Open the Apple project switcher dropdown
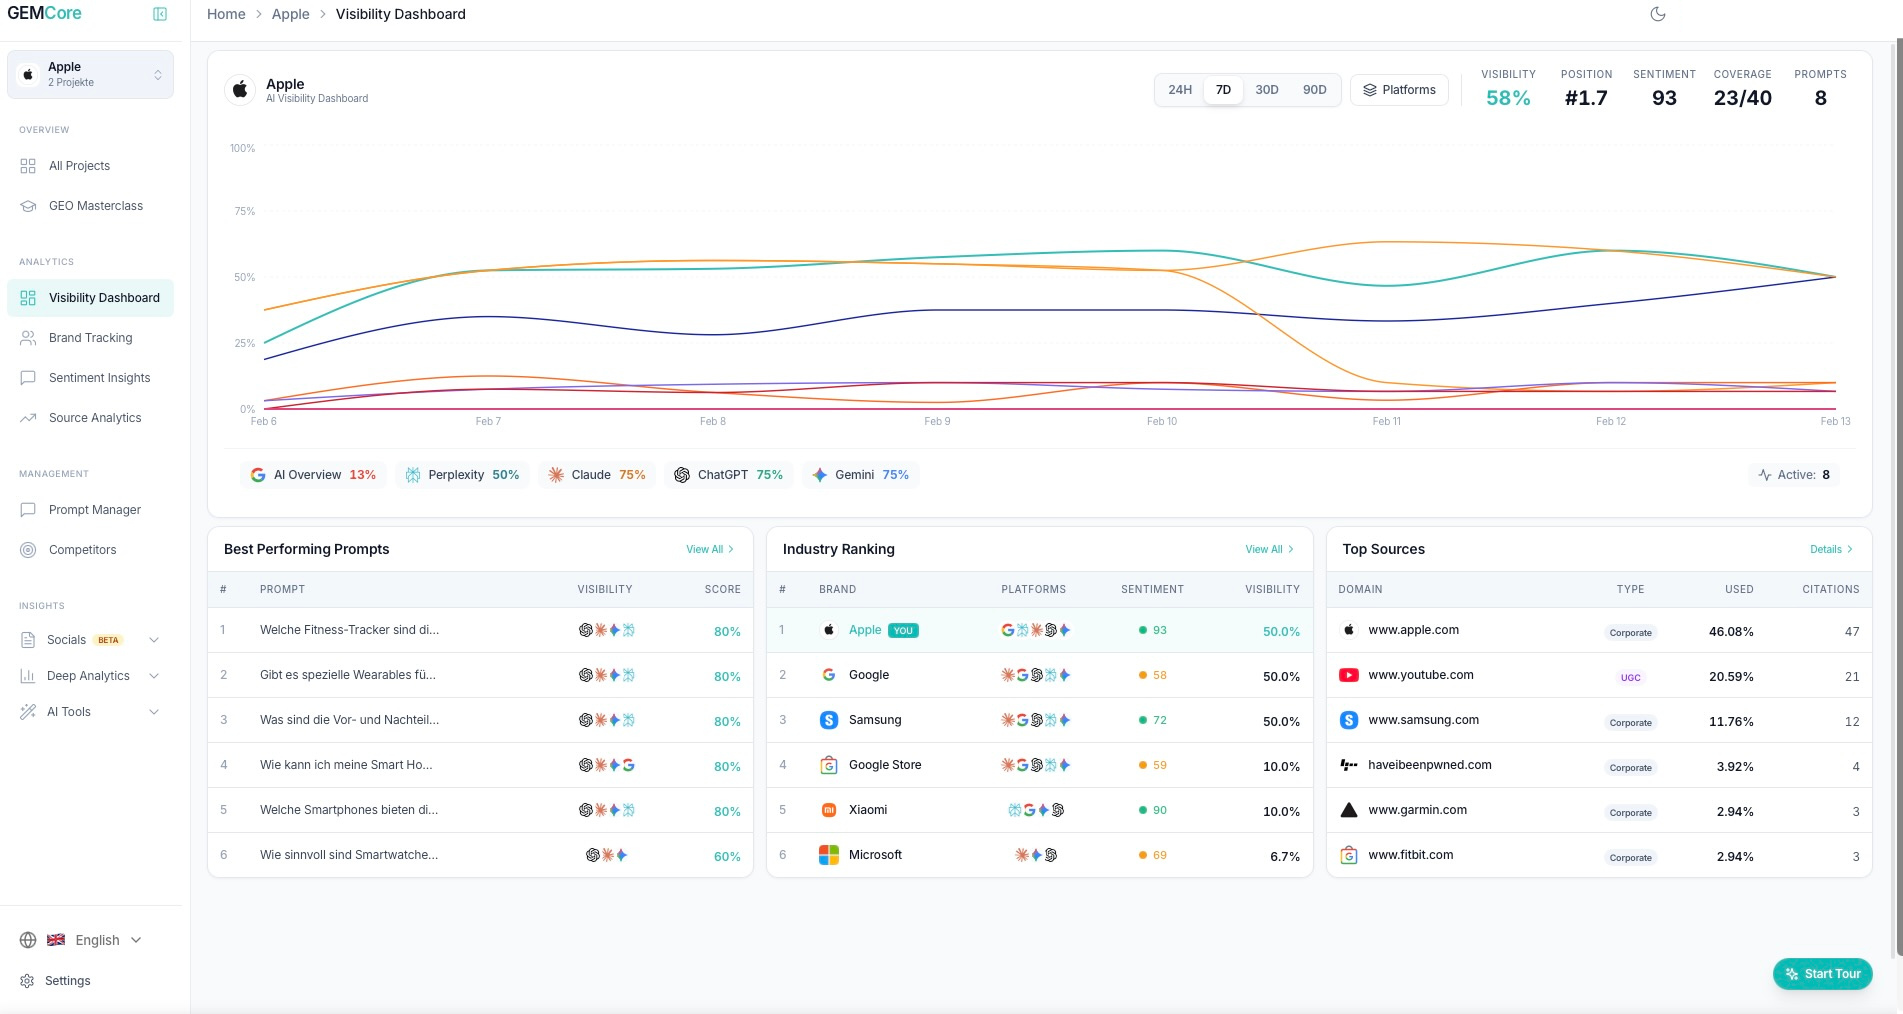 pyautogui.click(x=90, y=75)
